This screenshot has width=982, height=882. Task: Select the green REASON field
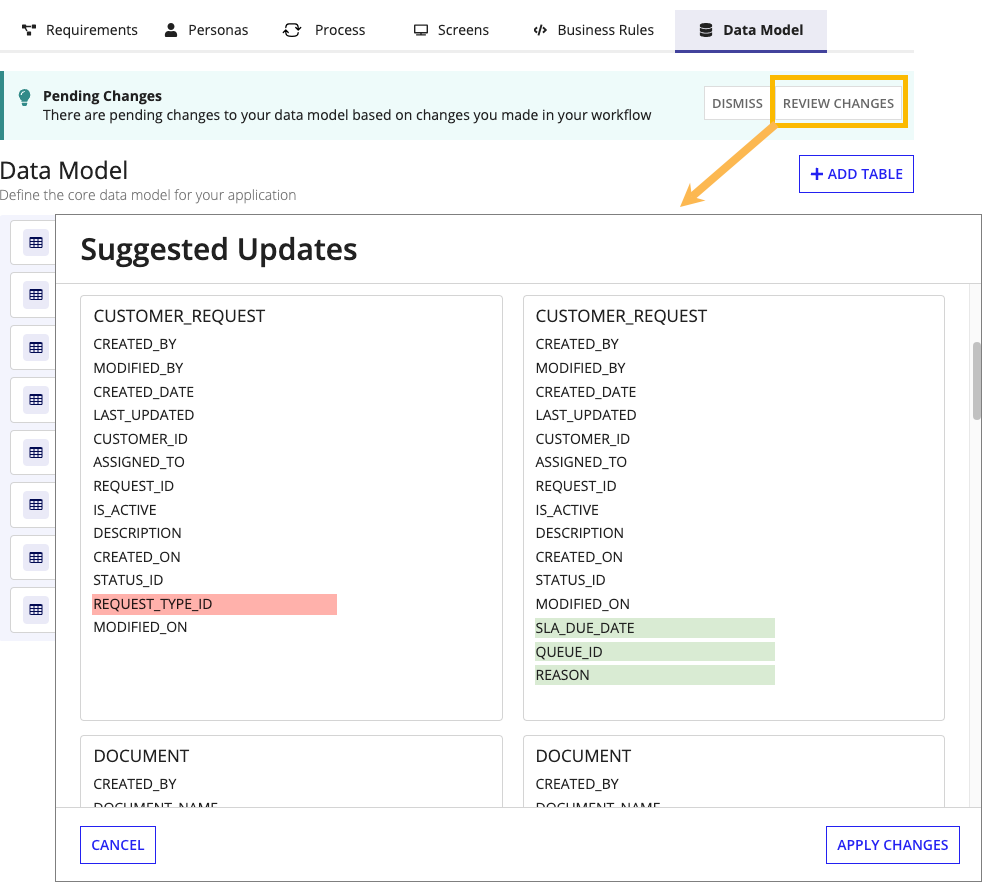click(654, 675)
